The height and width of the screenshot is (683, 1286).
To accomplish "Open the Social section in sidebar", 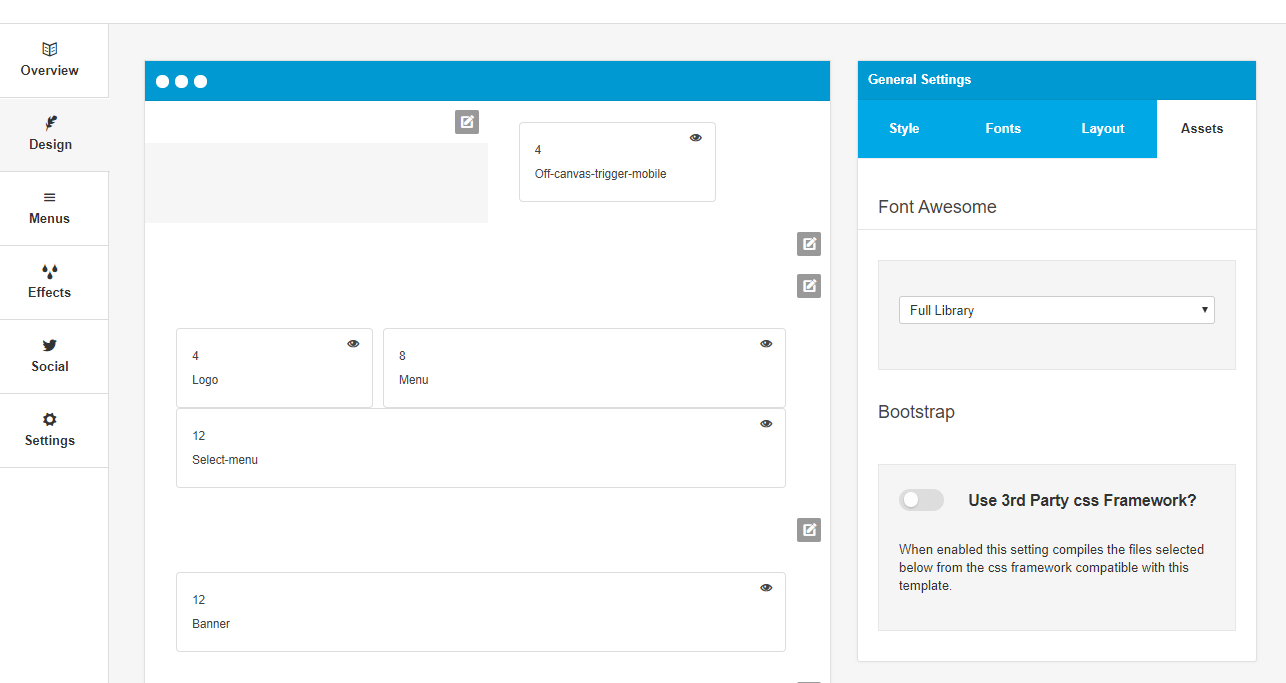I will (x=54, y=357).
